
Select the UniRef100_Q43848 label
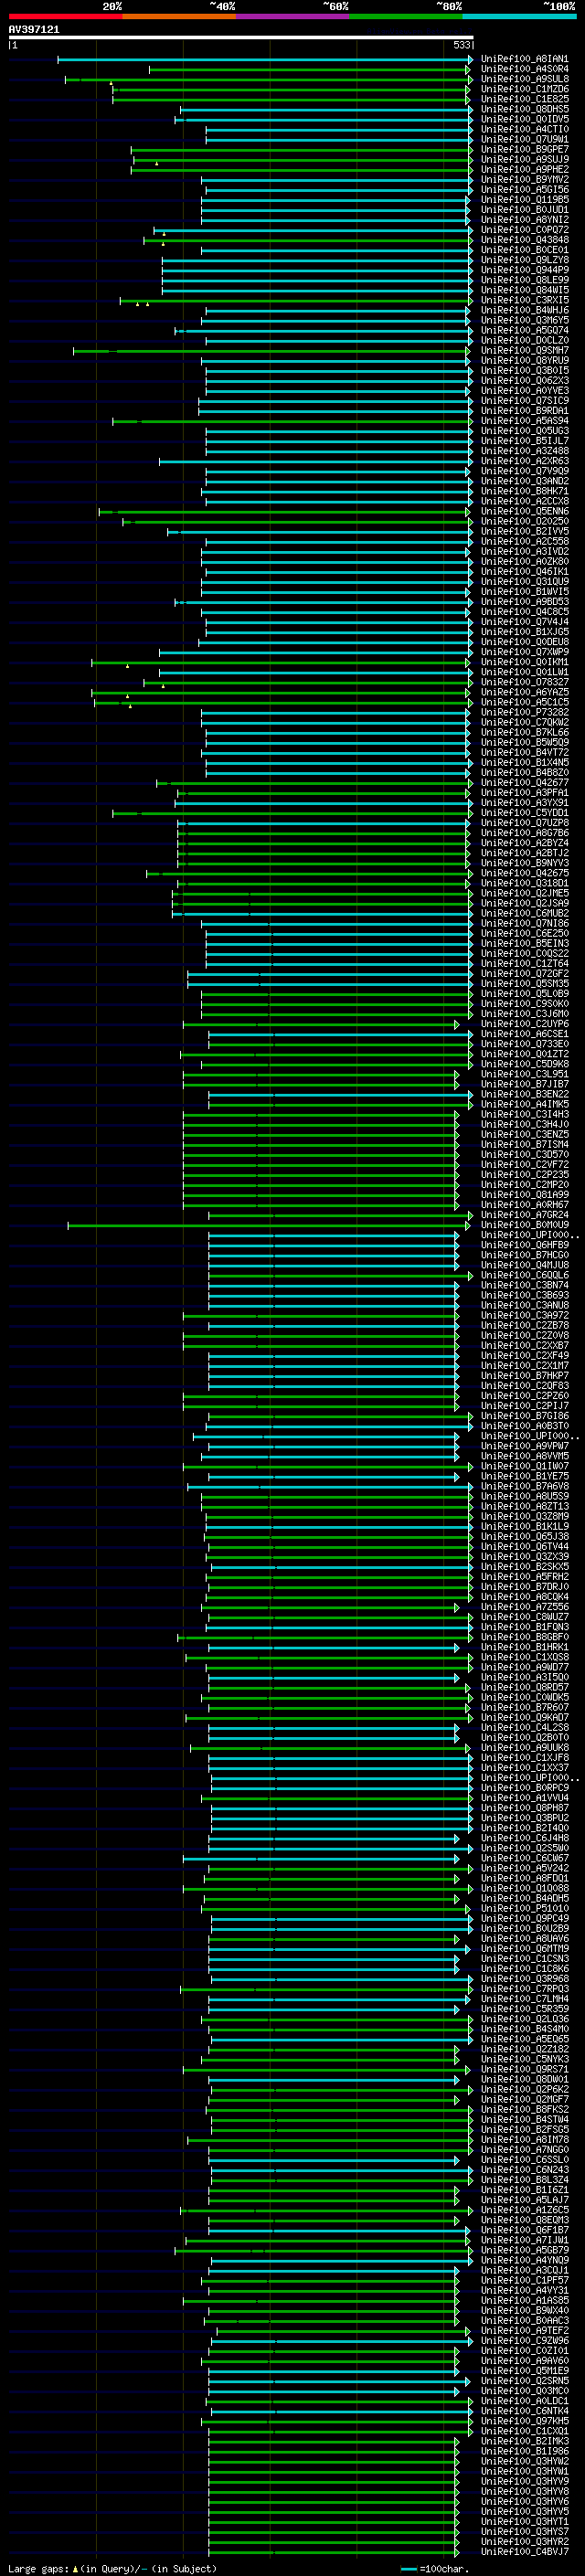click(524, 240)
